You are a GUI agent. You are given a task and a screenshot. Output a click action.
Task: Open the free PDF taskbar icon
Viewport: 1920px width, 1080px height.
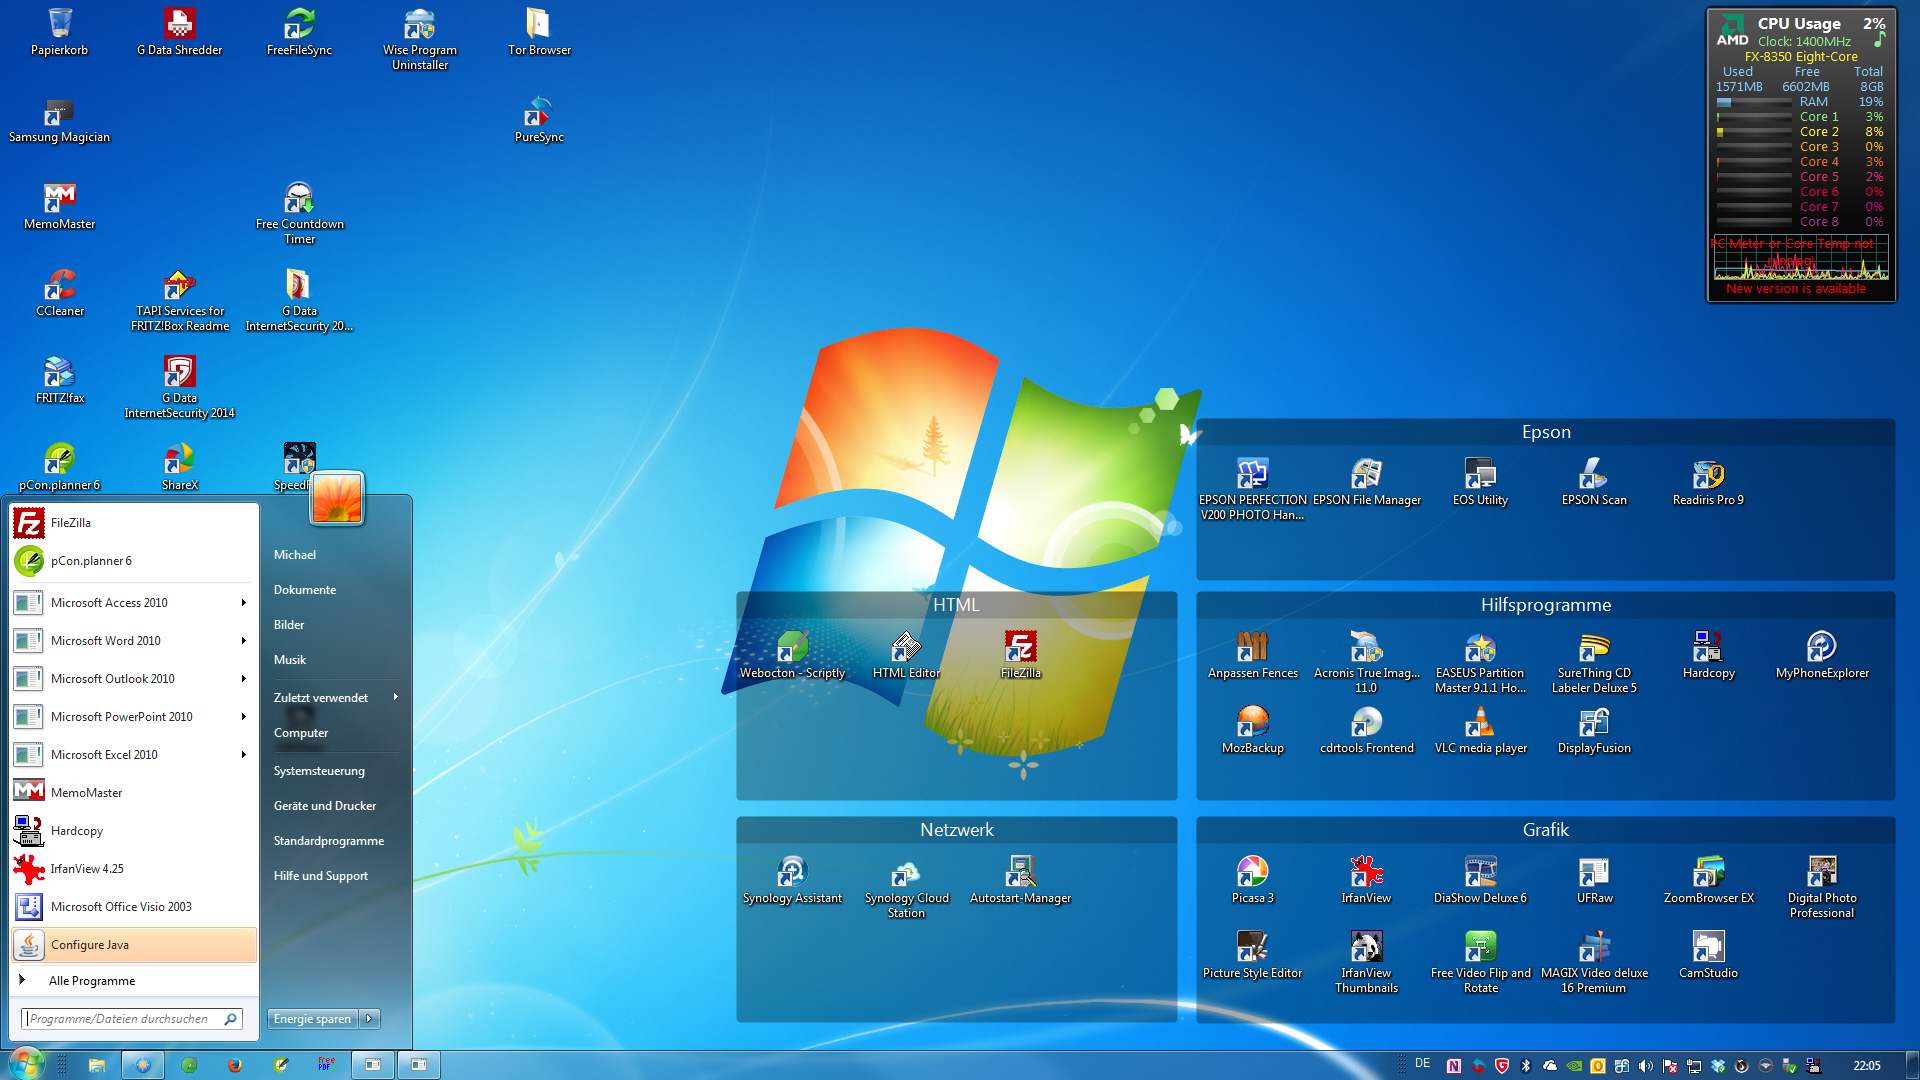pyautogui.click(x=326, y=1065)
